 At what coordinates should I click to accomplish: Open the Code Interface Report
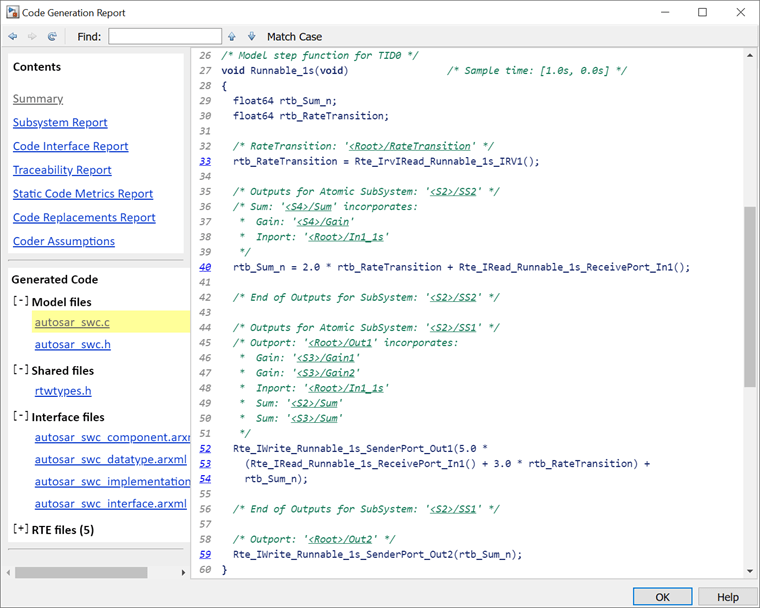pos(71,146)
